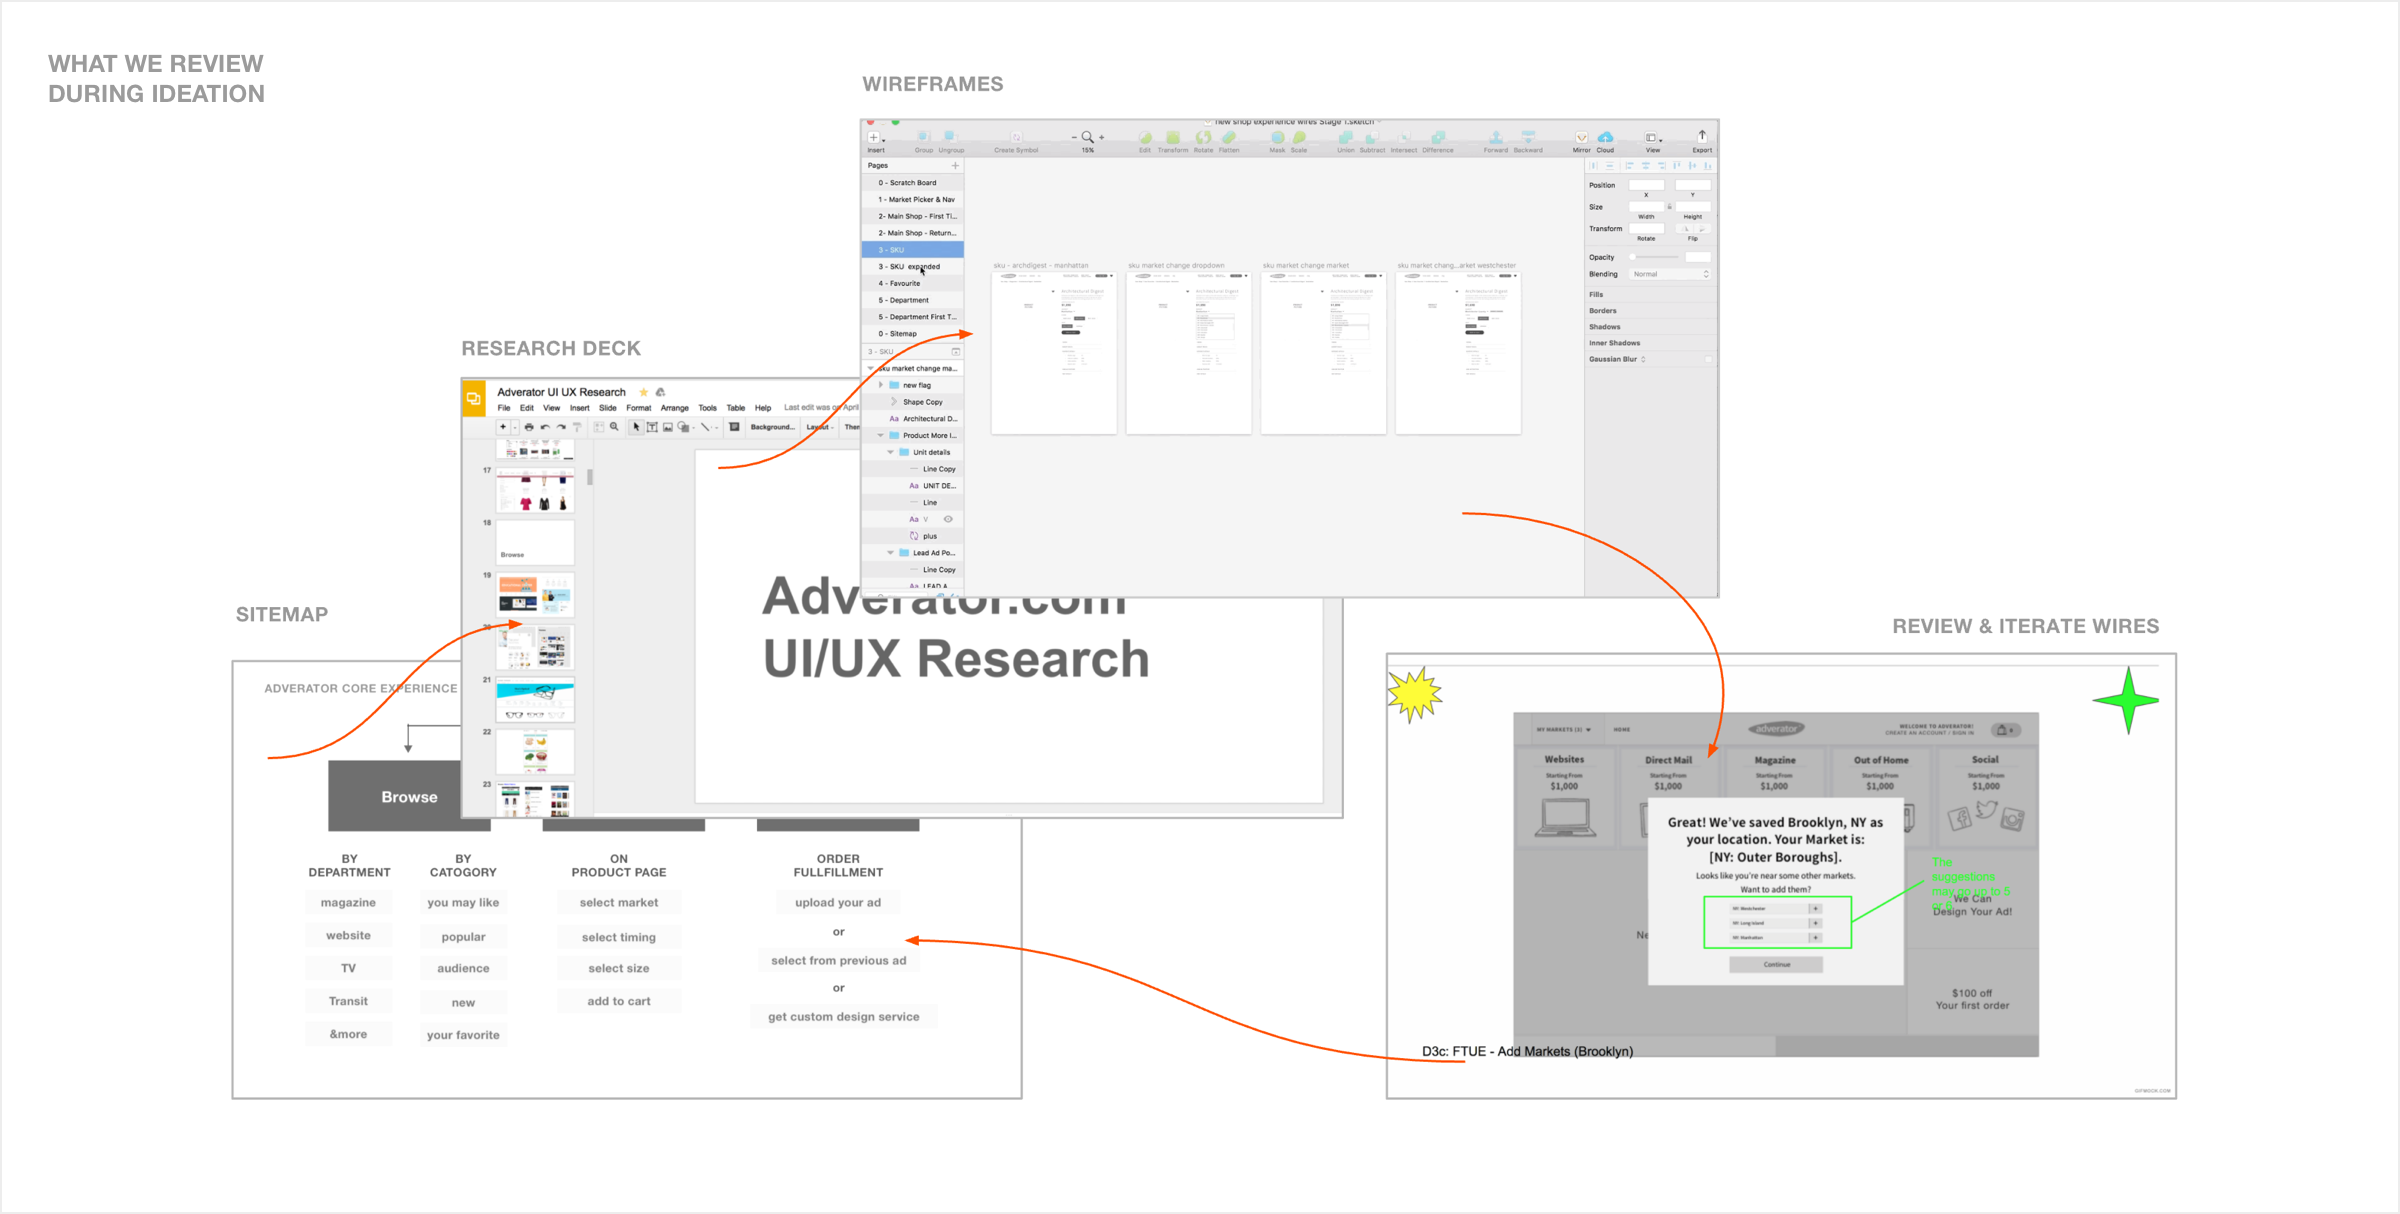Click the Union boolean icon in Sketch

(1346, 138)
